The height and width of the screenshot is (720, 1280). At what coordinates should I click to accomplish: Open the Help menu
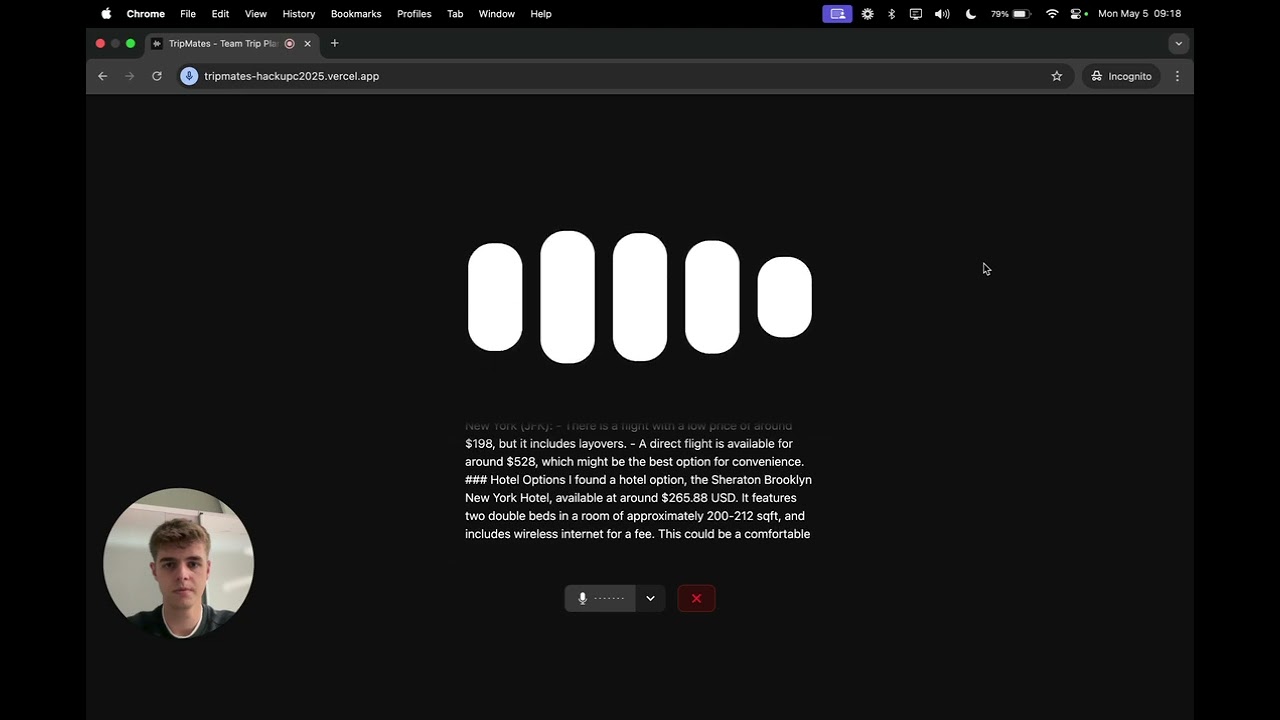541,14
